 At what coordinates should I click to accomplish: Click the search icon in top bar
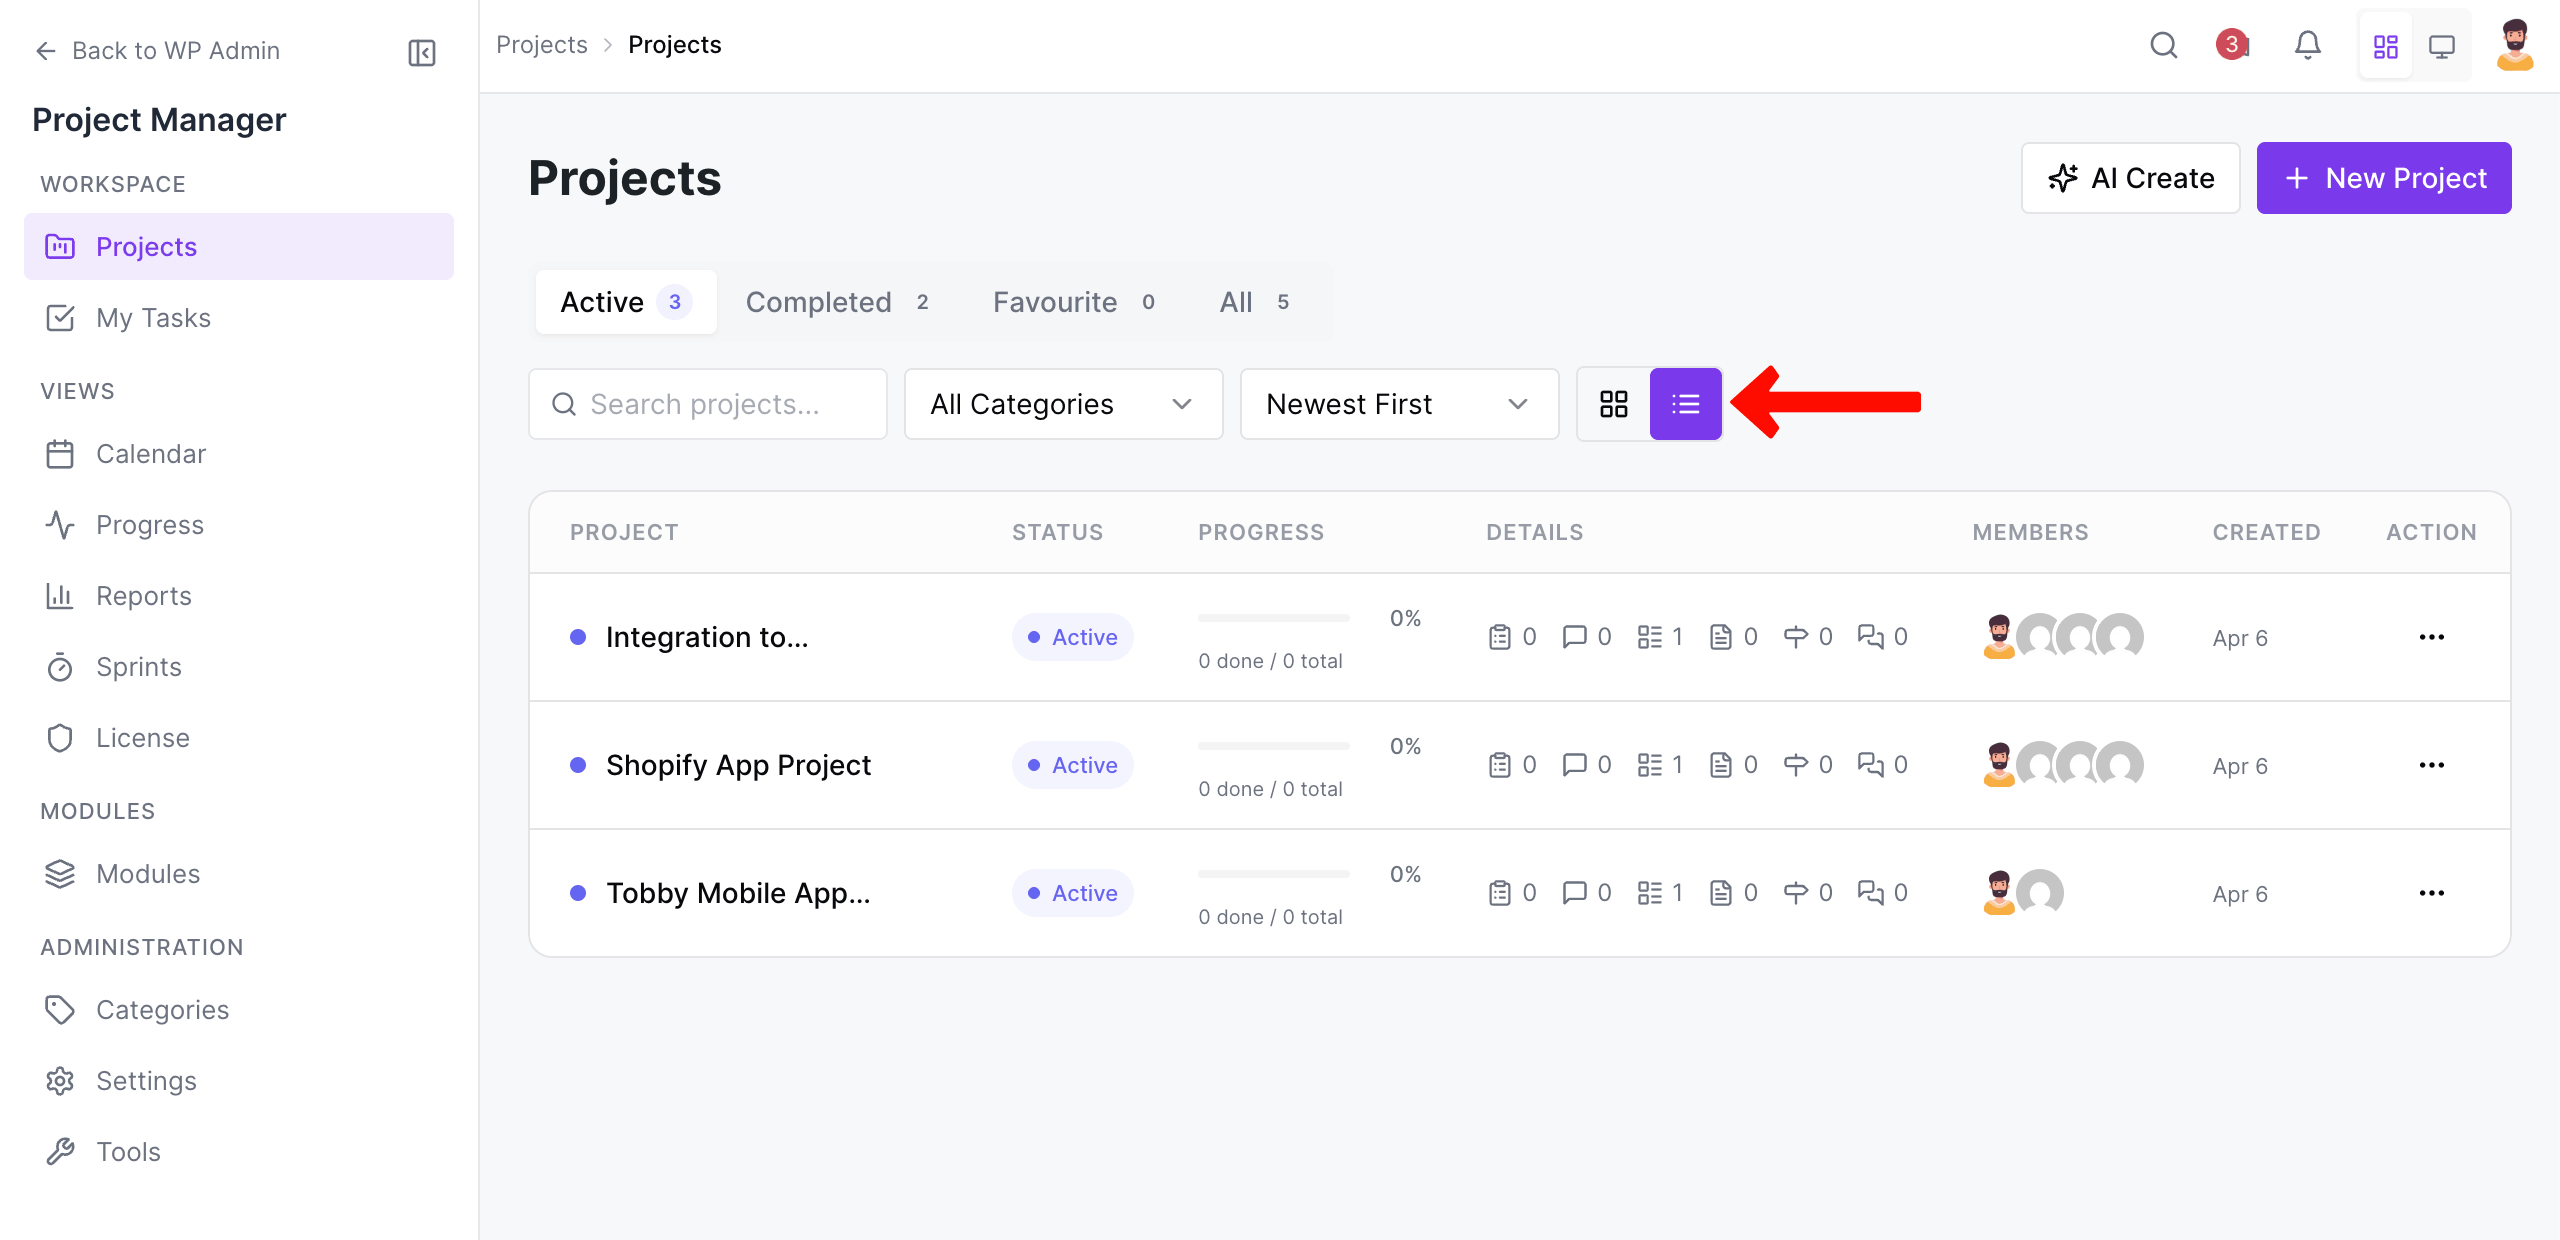[2164, 45]
